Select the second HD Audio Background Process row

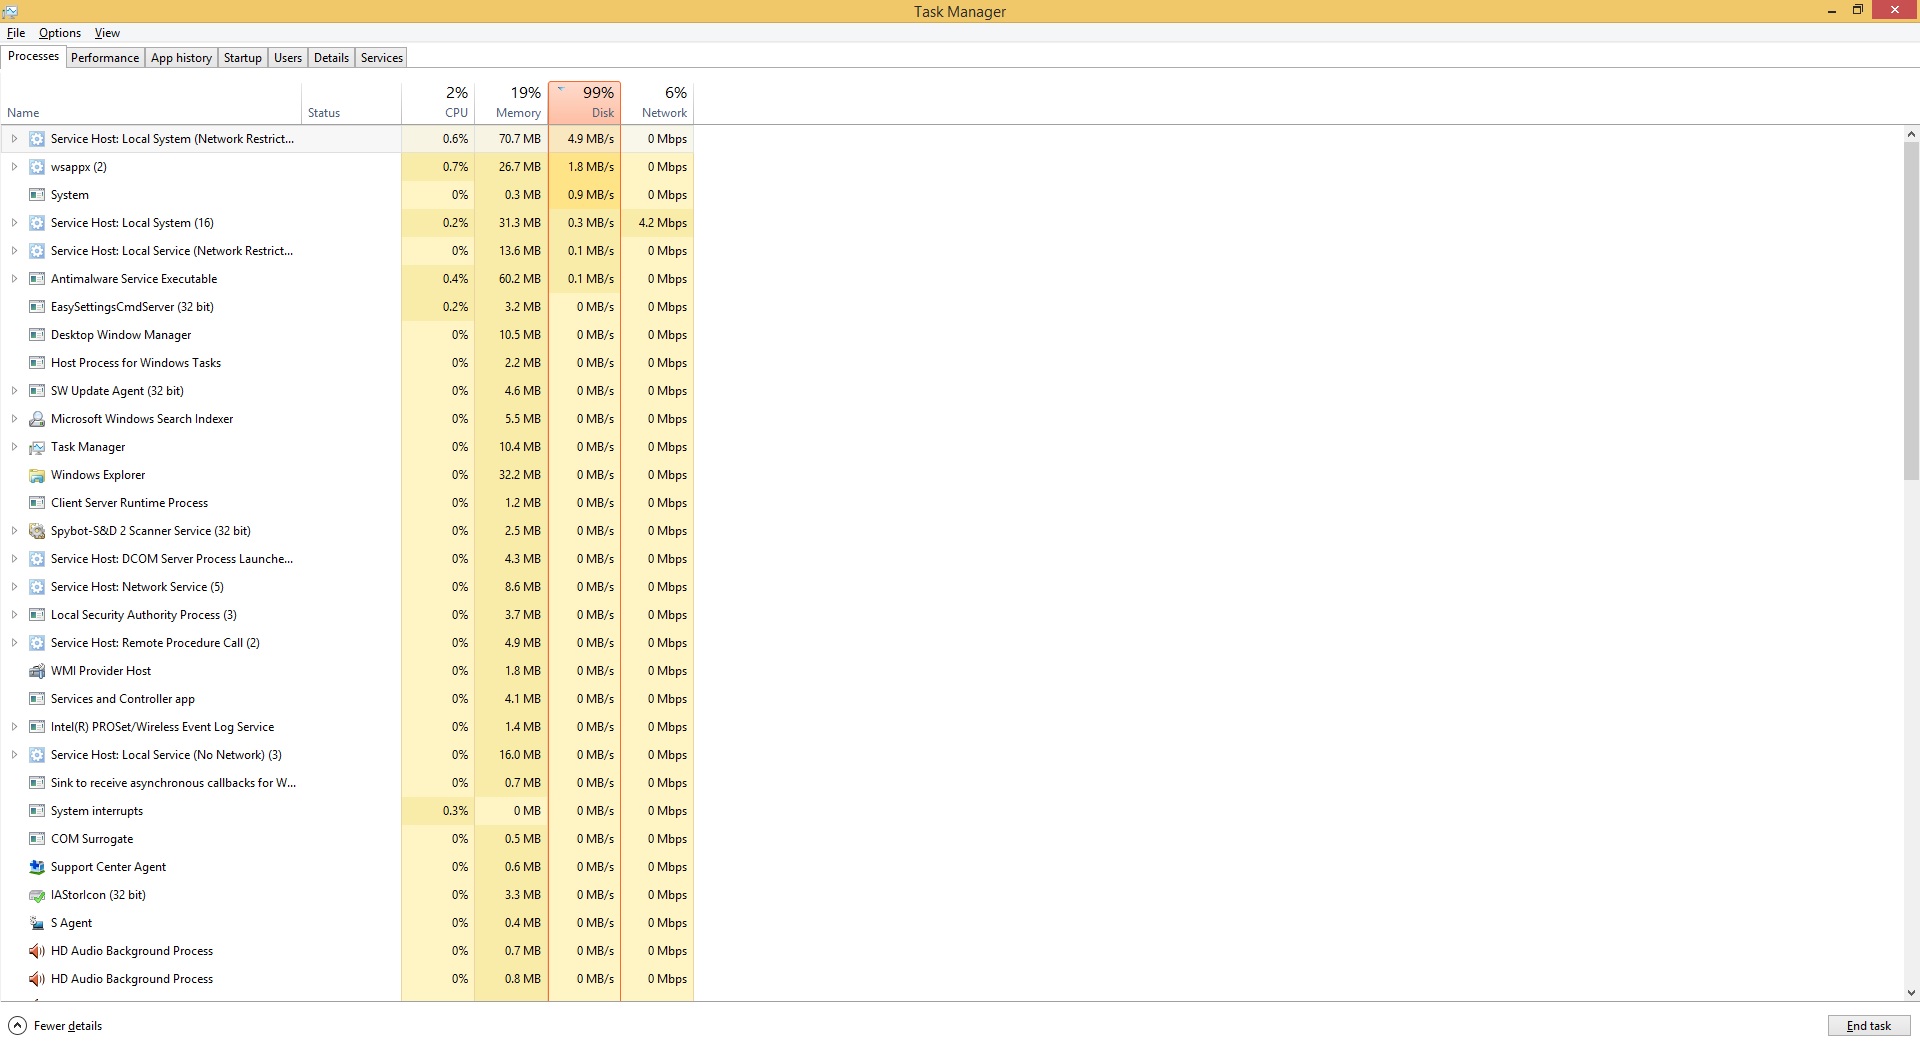coord(347,979)
